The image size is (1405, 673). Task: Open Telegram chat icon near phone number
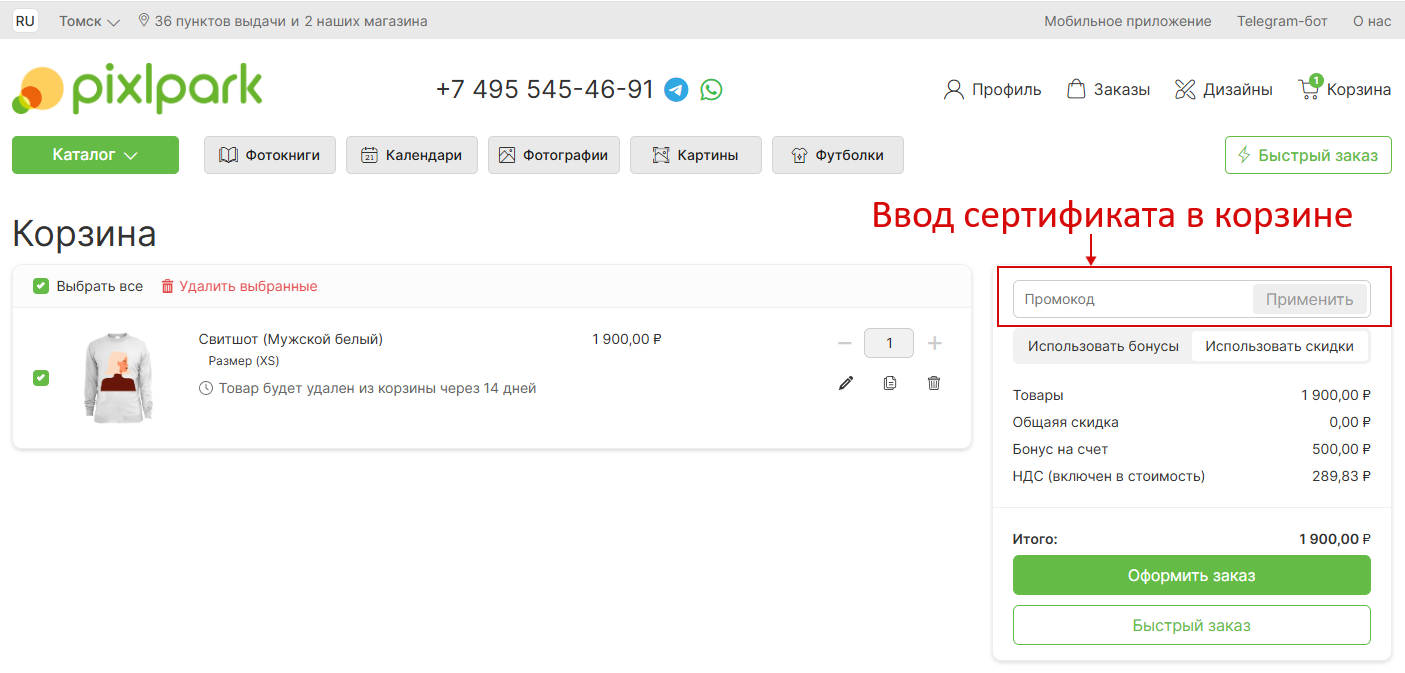click(677, 90)
